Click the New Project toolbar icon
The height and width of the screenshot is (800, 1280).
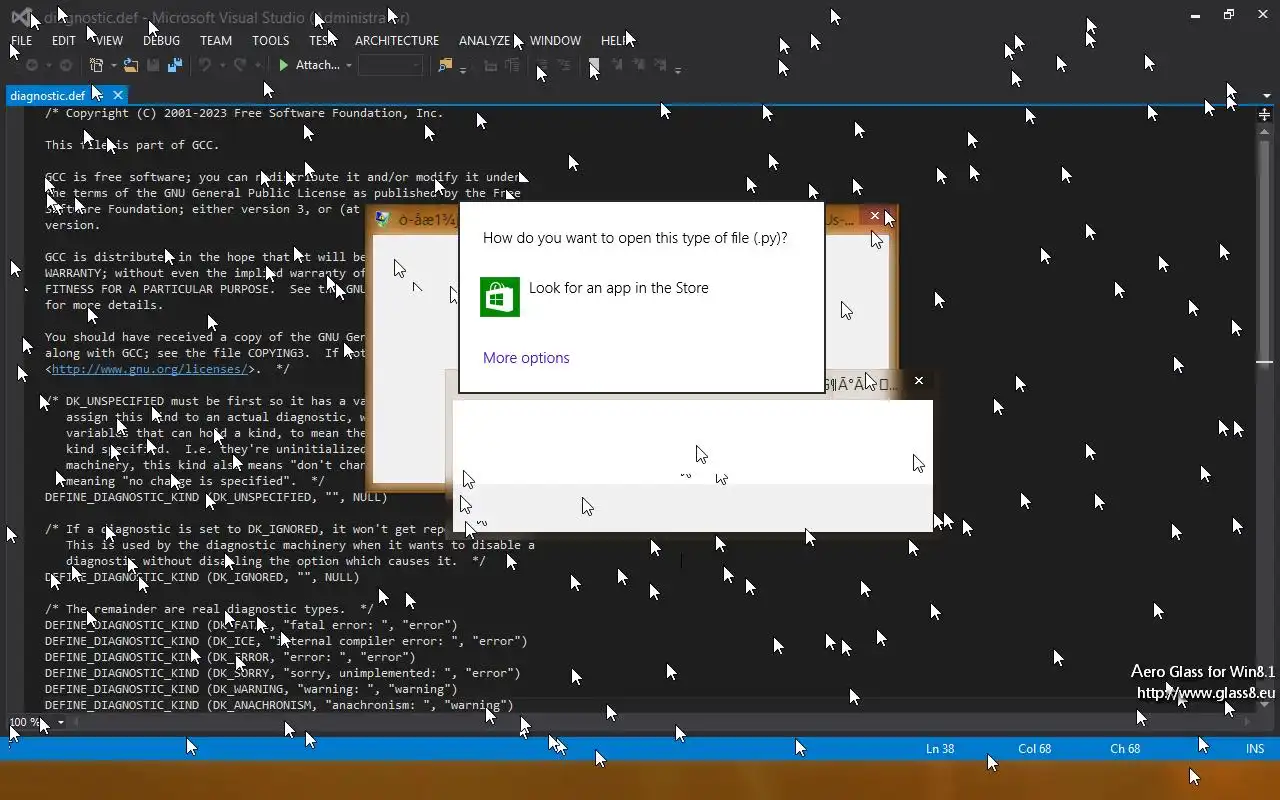(x=96, y=65)
